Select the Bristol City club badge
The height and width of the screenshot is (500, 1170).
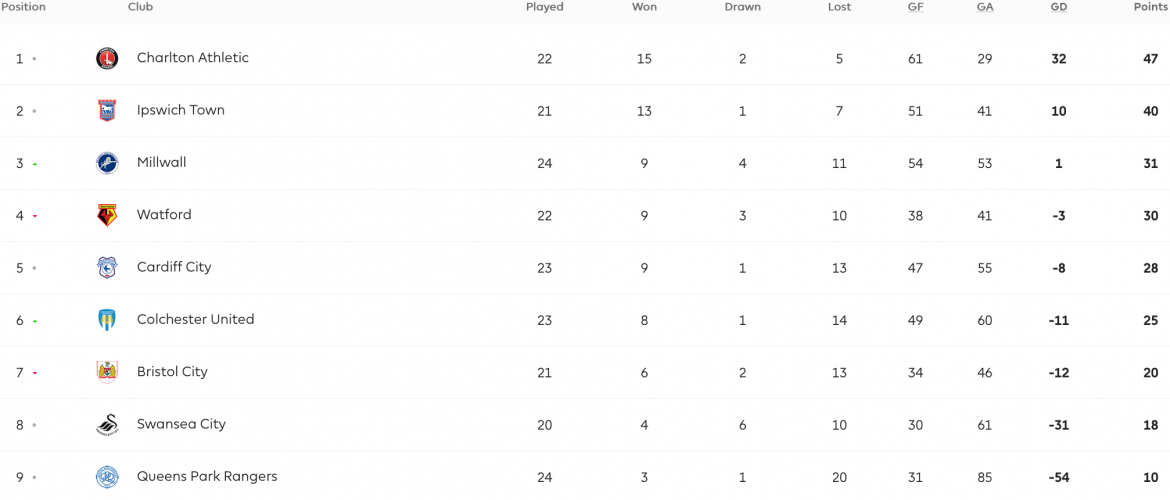(107, 372)
